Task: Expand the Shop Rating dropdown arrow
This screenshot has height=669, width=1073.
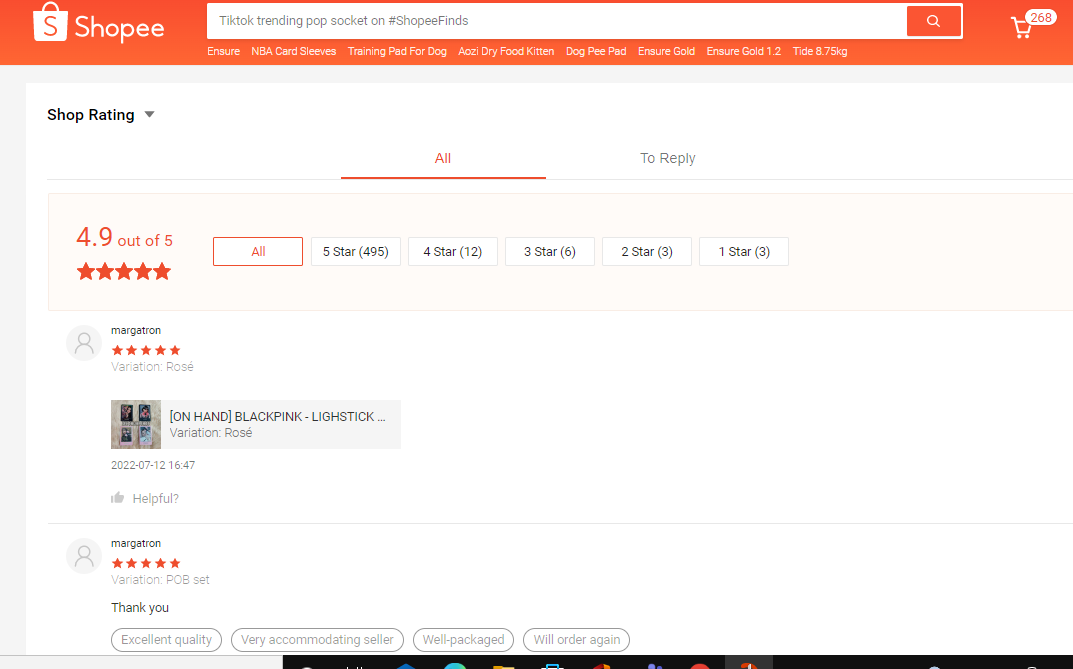Action: pos(150,115)
